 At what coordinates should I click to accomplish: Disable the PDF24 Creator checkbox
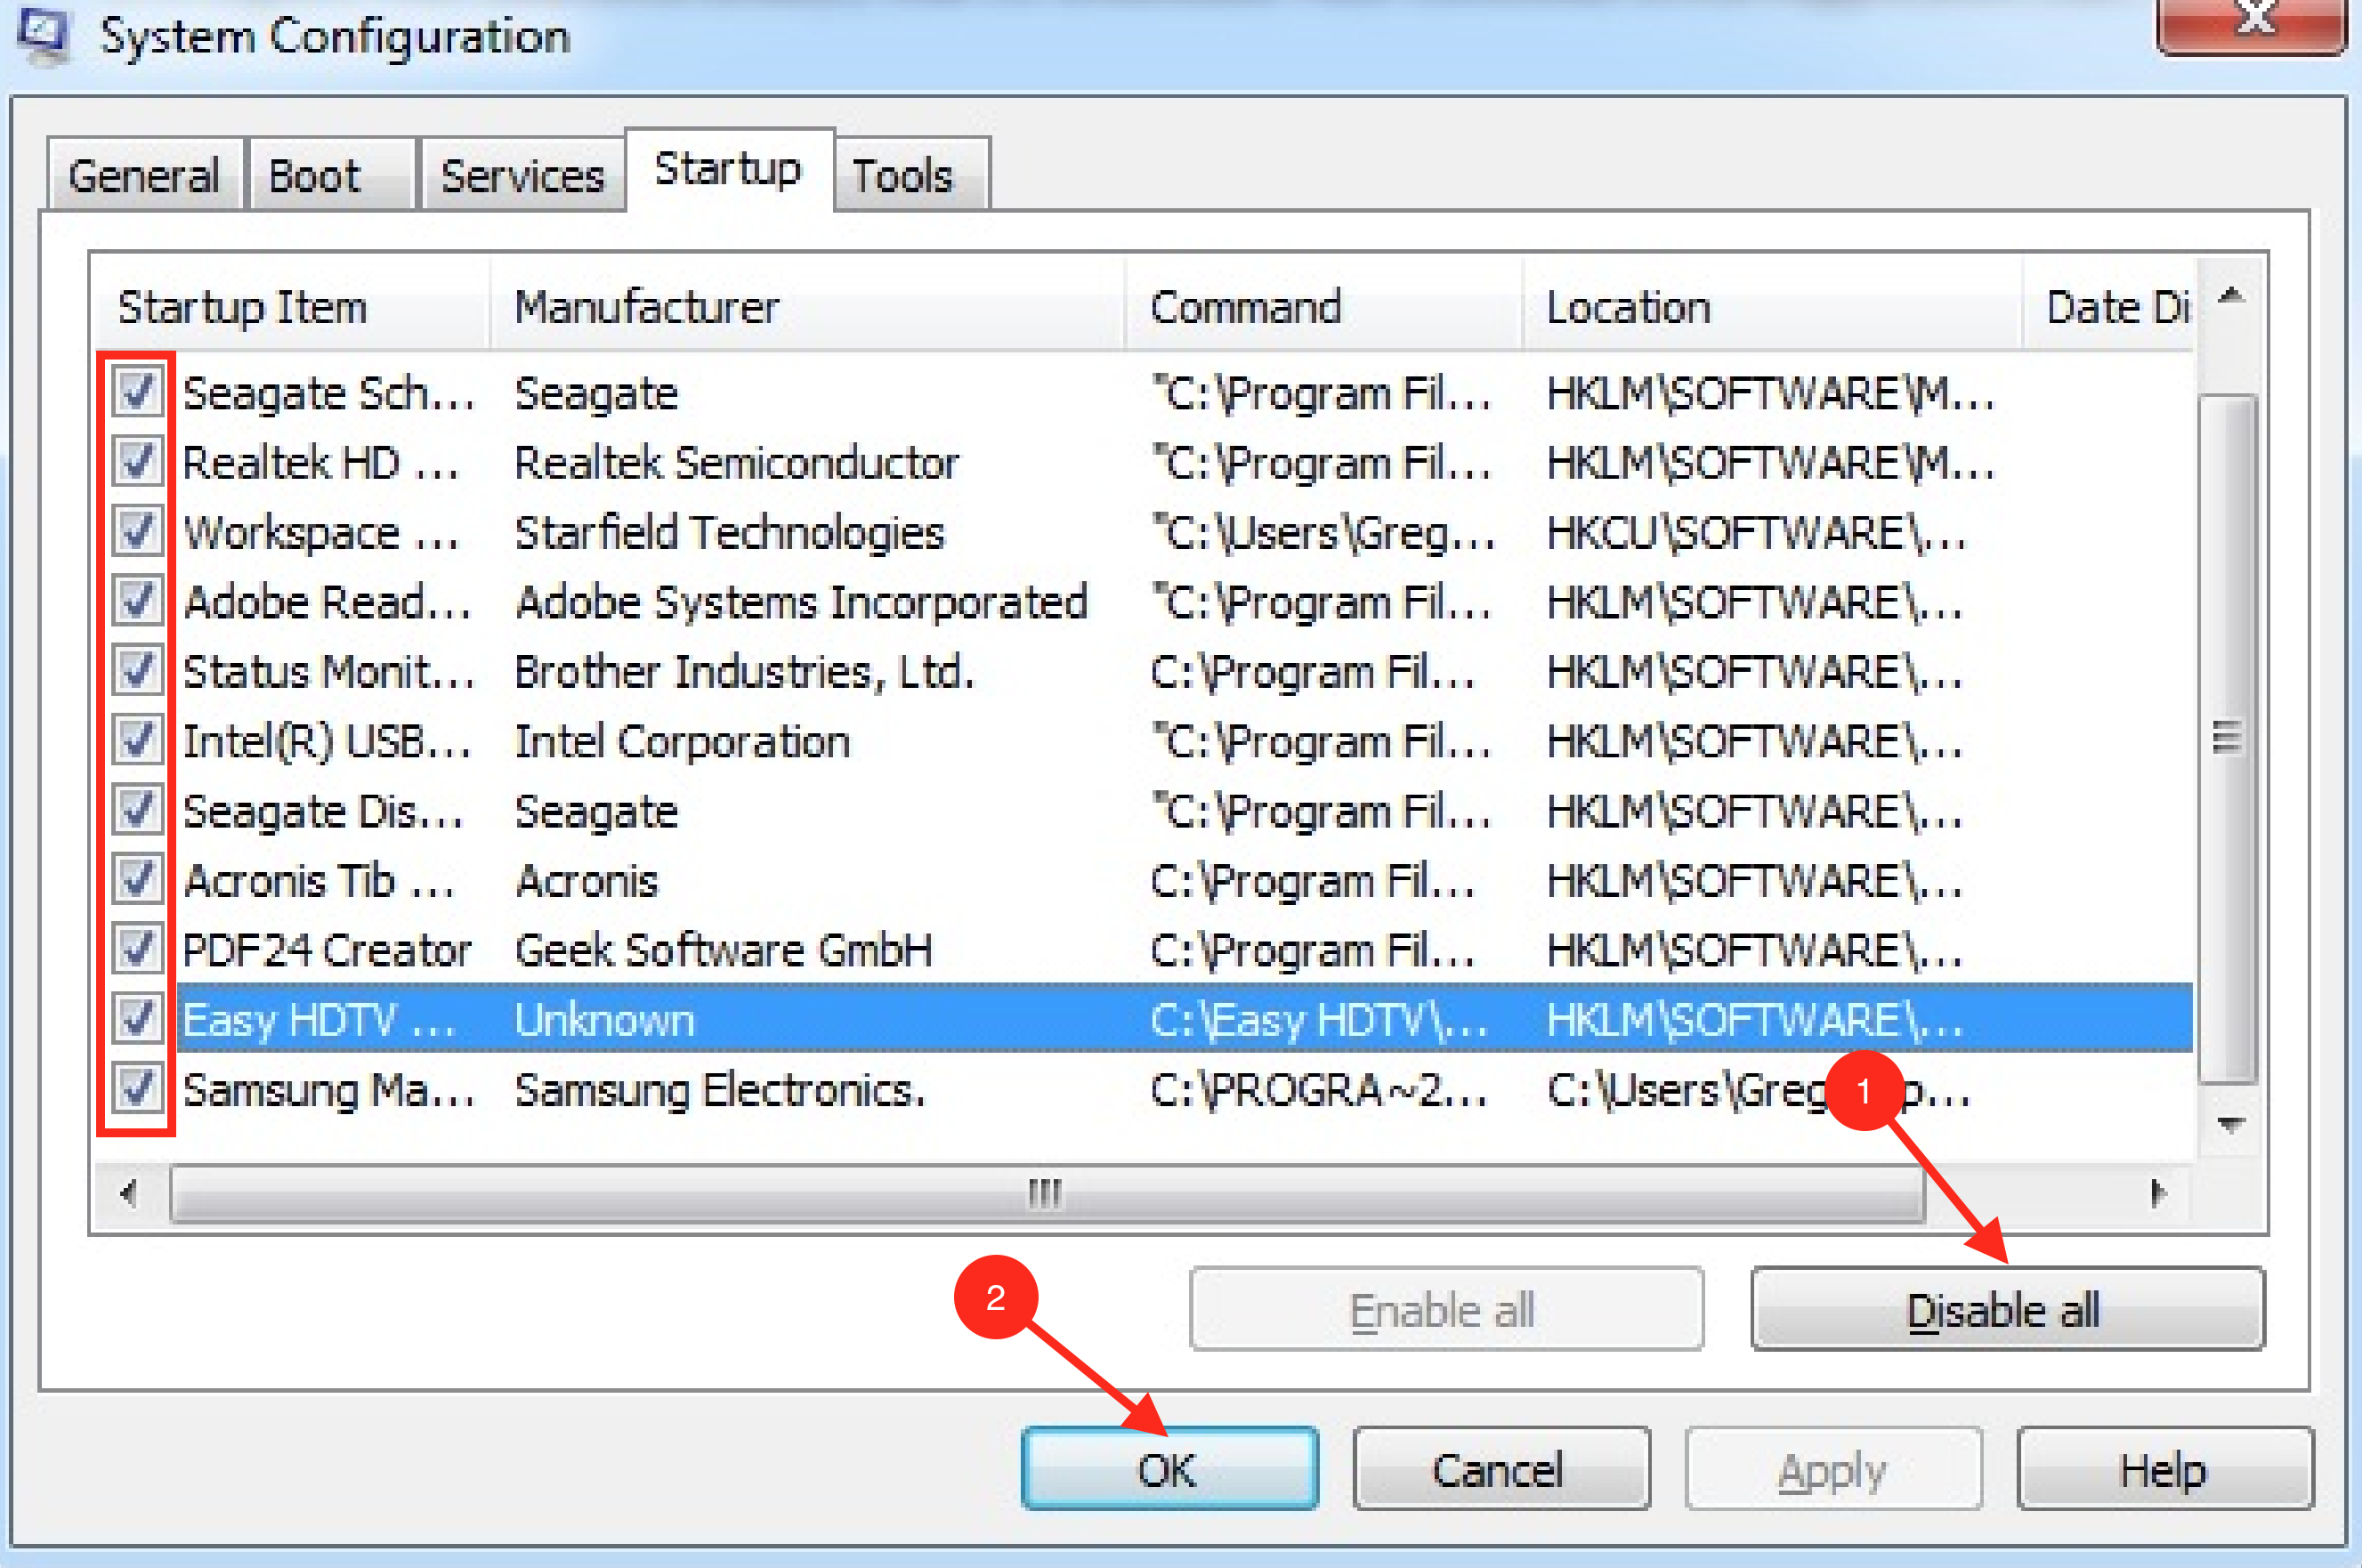click(137, 948)
